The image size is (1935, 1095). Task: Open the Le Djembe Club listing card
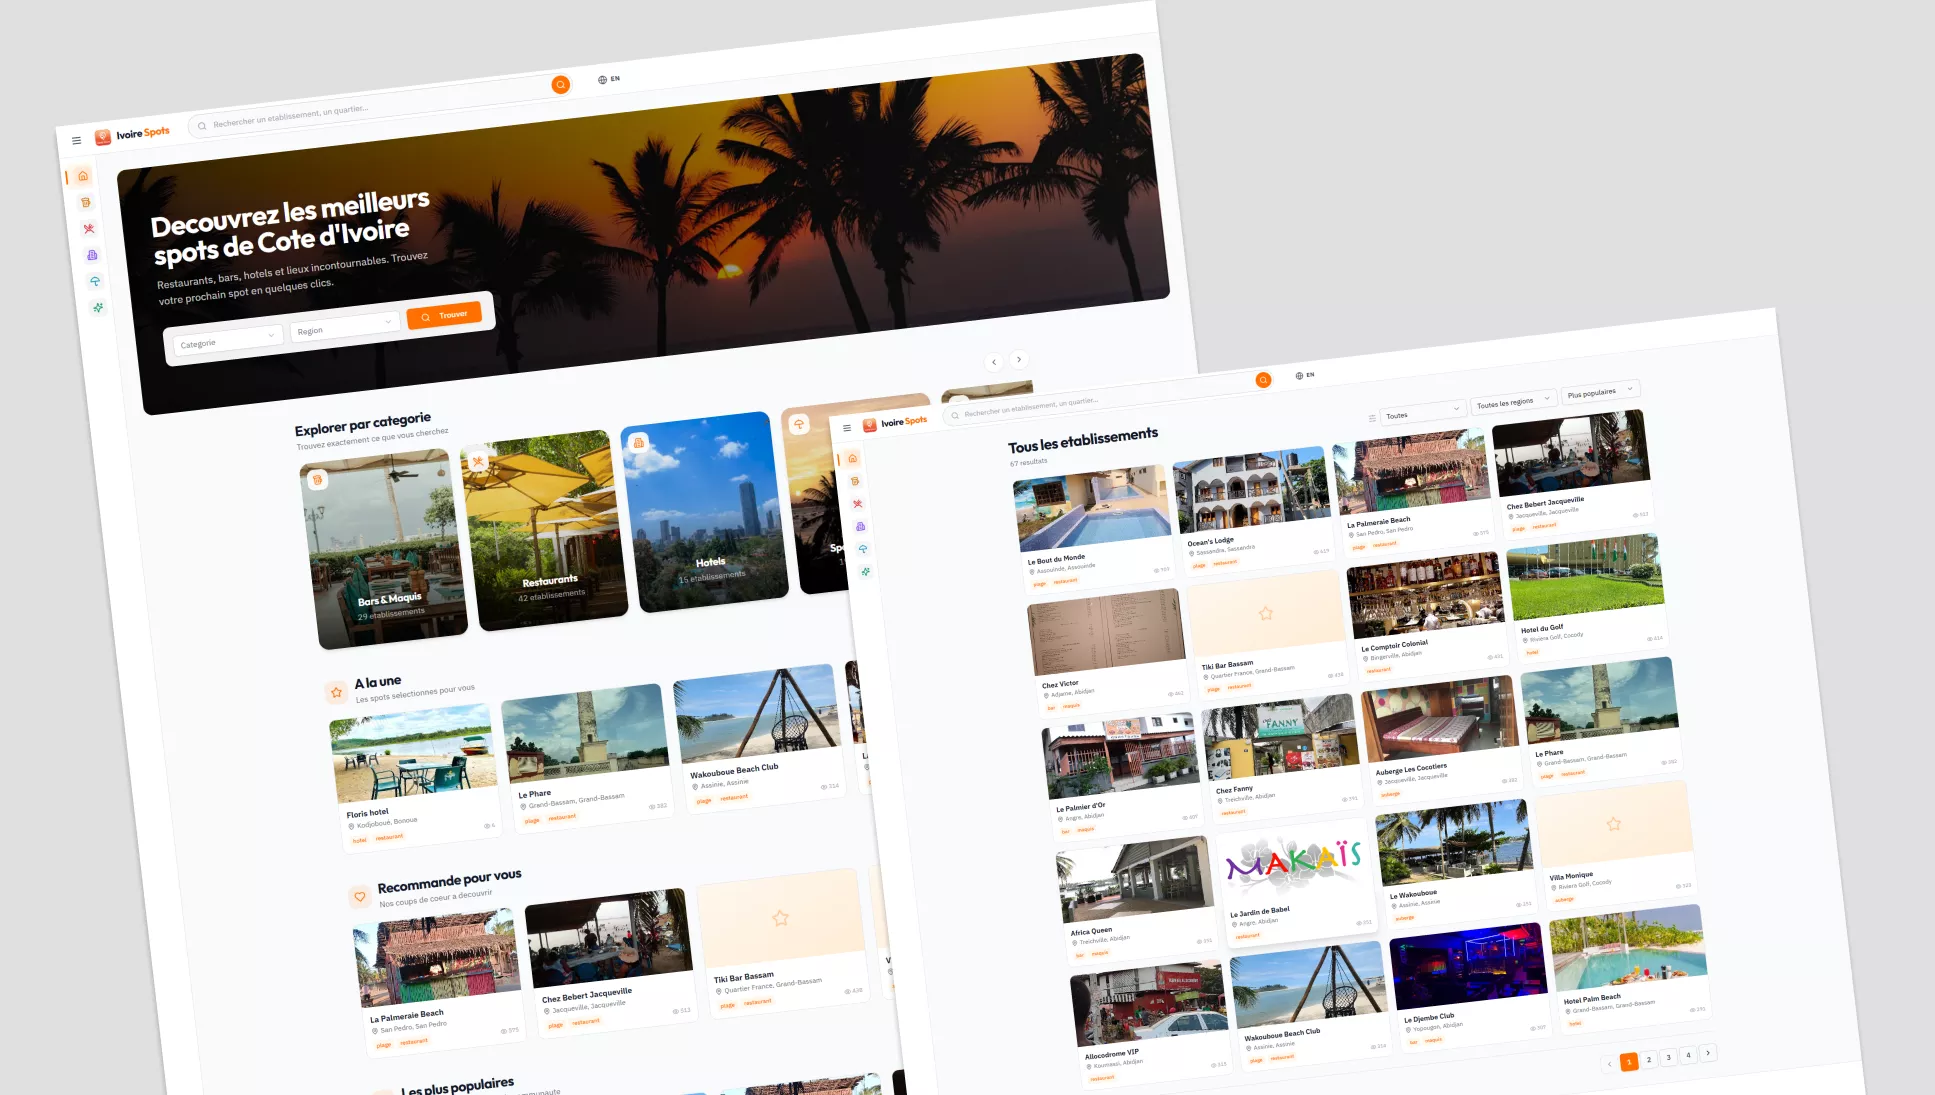coord(1471,986)
